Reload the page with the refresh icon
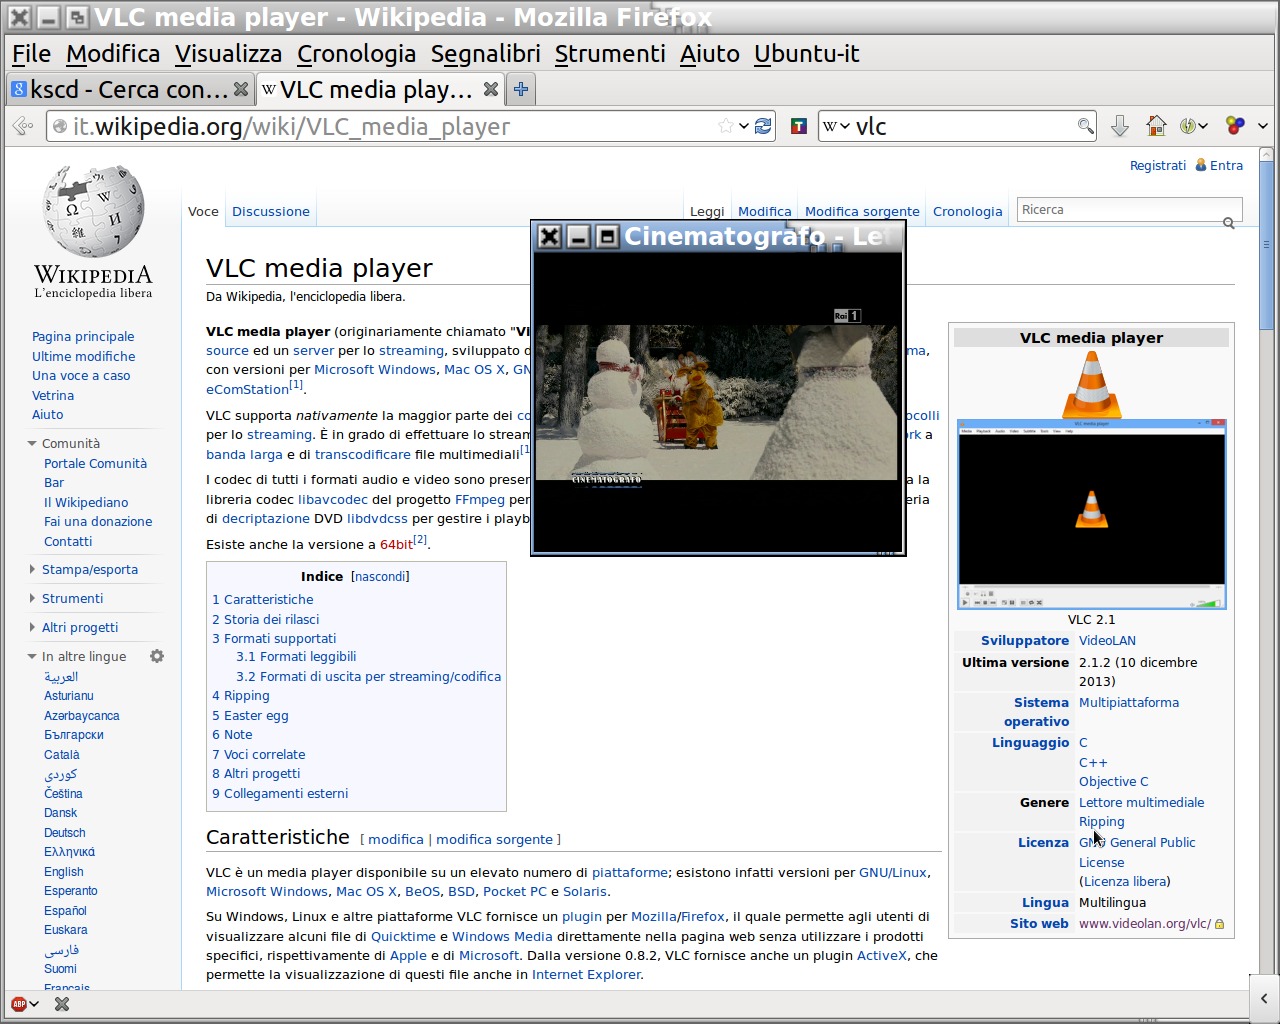This screenshot has height=1024, width=1280. coord(763,126)
